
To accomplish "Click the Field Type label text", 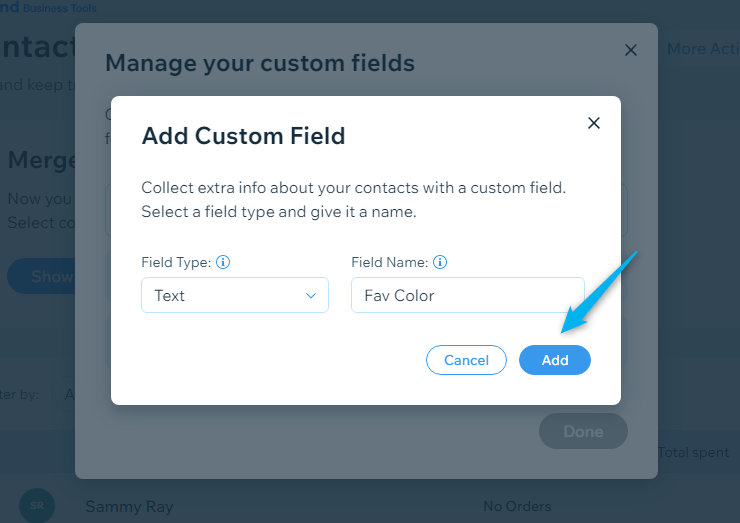I will click(176, 262).
